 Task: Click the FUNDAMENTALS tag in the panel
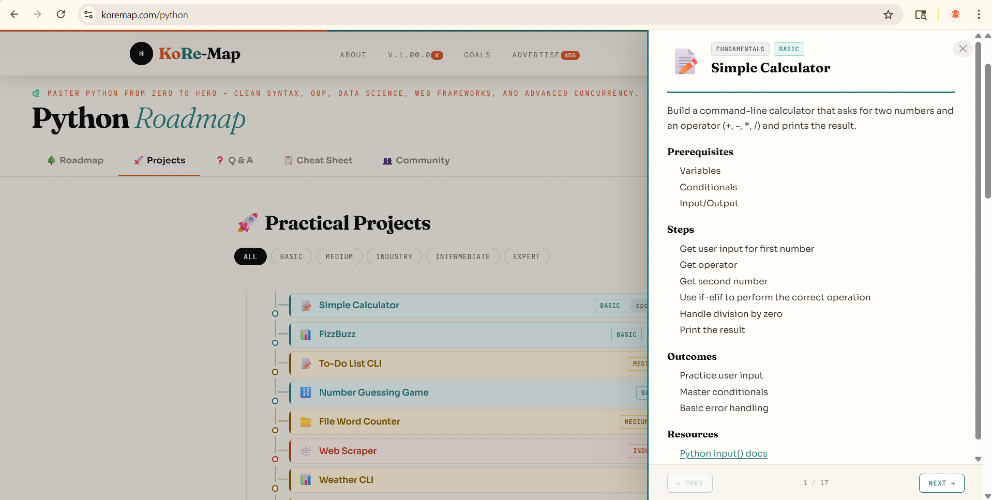tap(740, 49)
